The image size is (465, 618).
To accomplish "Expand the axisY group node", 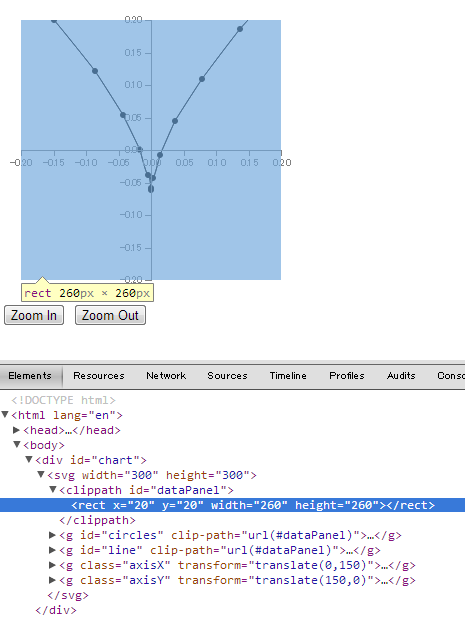I will [52, 580].
